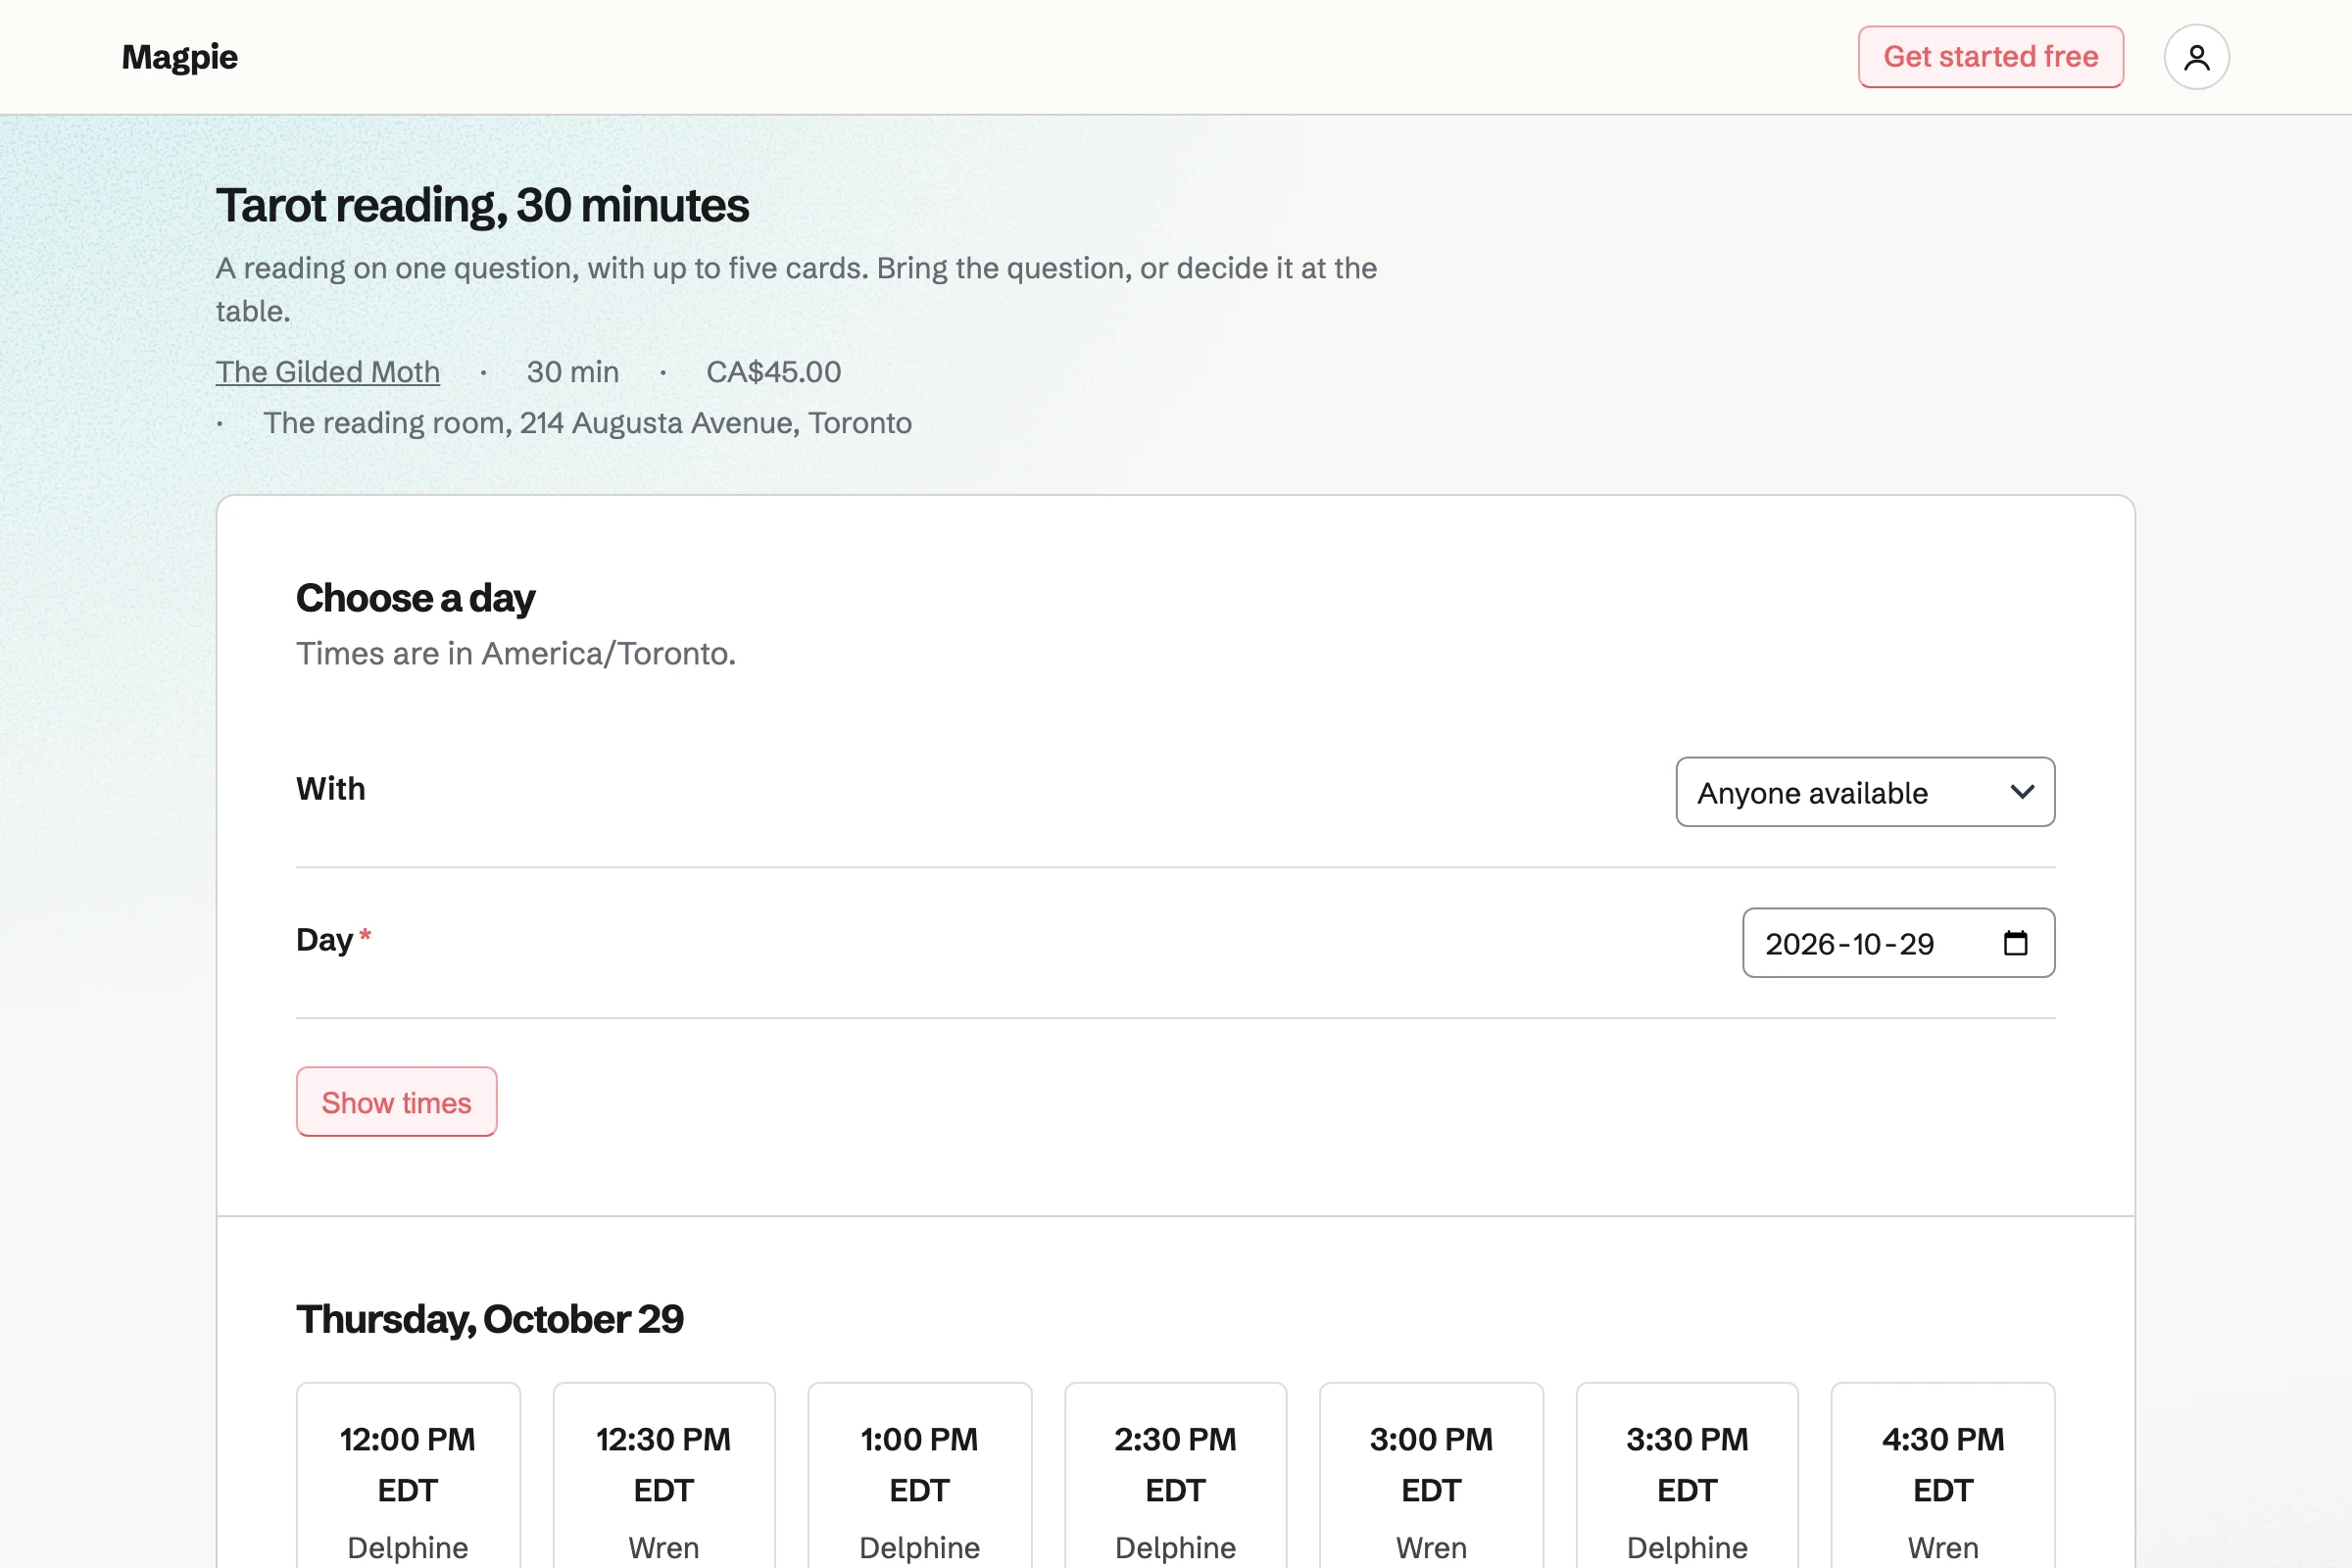Viewport: 2352px width, 1568px height.
Task: Choose the 3:00 PM EDT slot with Wren
Action: click(1432, 1476)
